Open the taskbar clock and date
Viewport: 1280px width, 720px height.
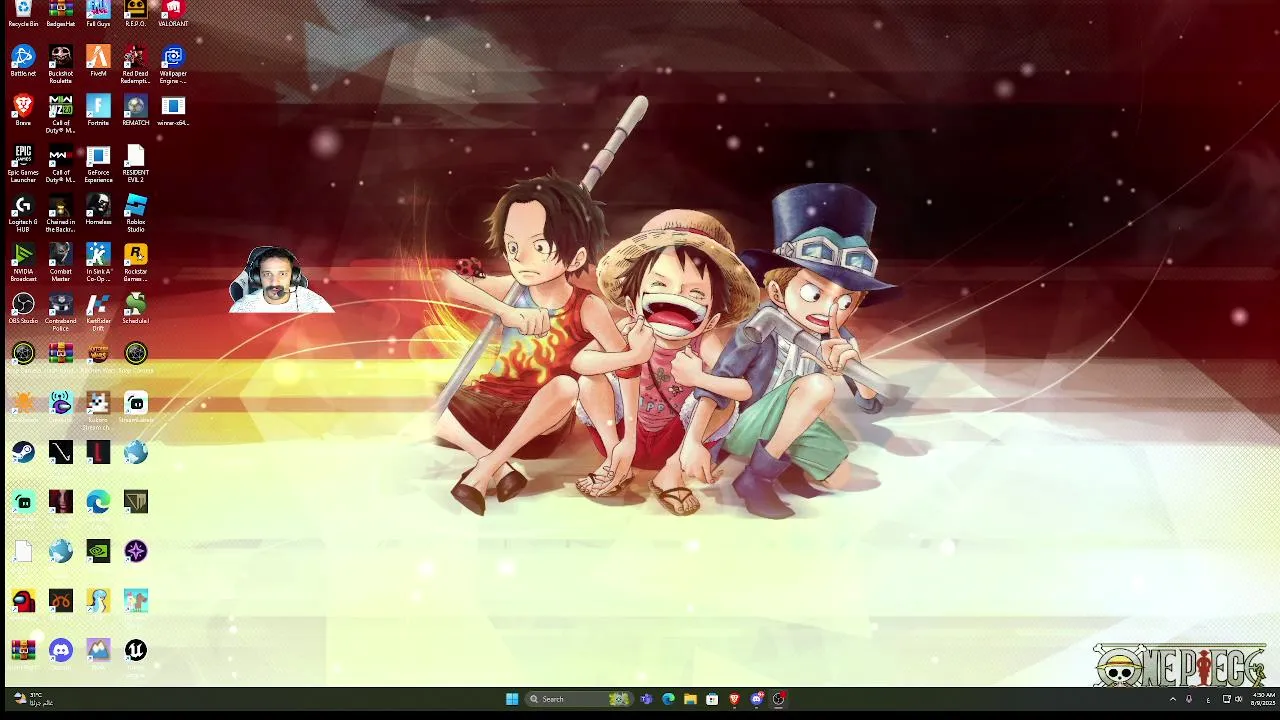click(1262, 699)
